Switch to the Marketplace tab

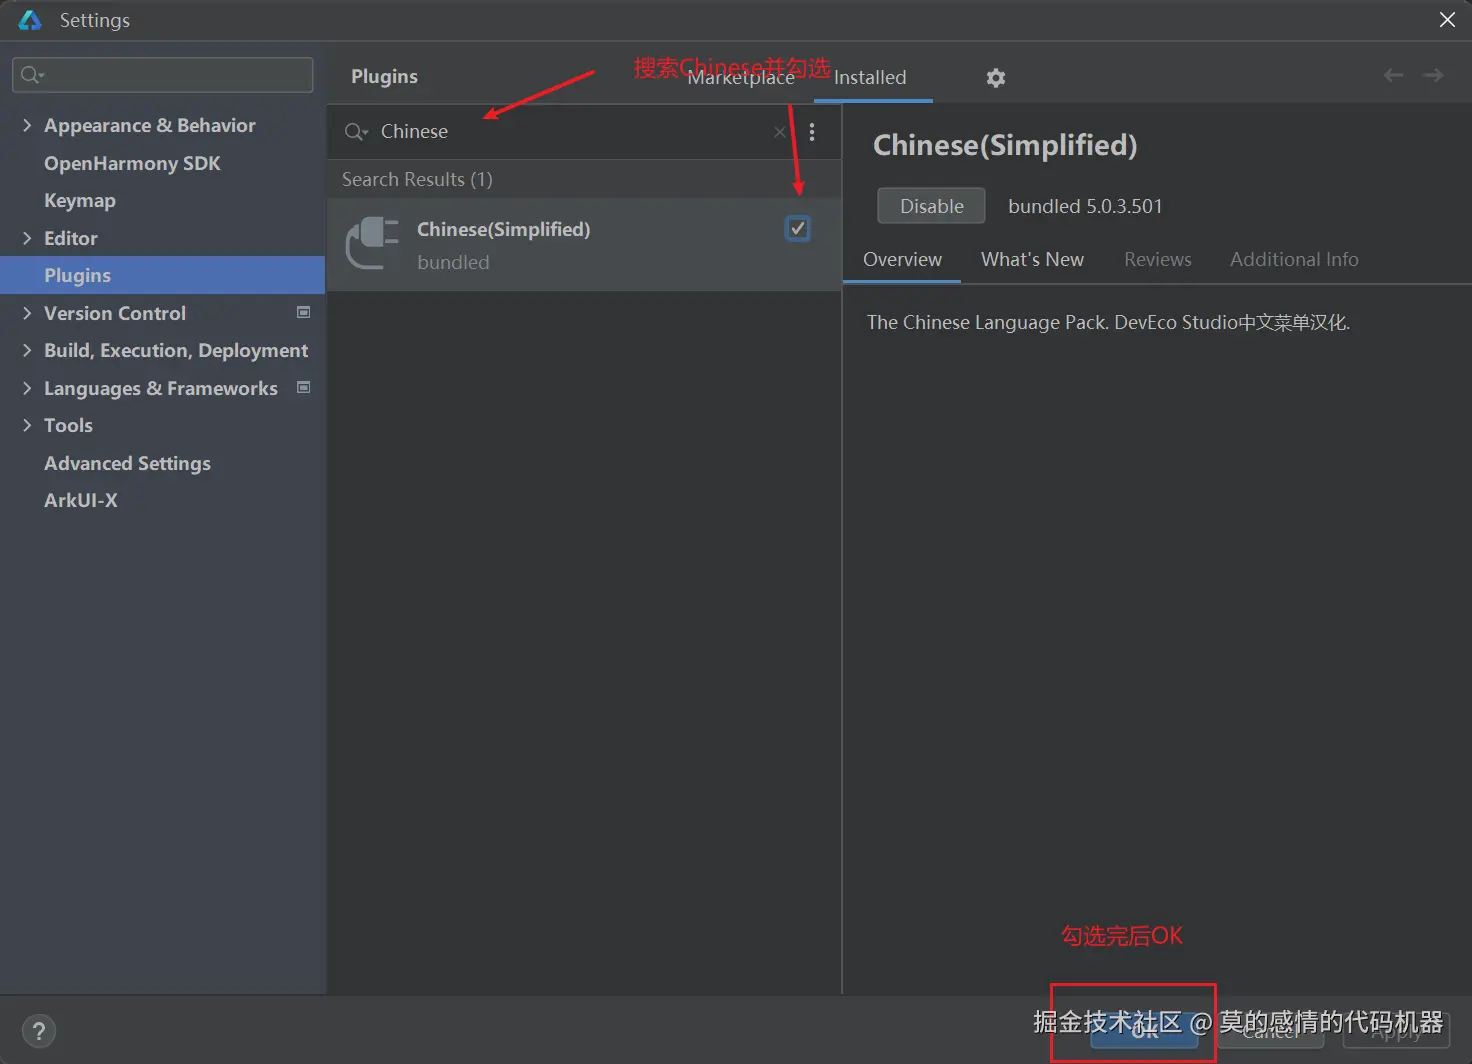pyautogui.click(x=741, y=78)
